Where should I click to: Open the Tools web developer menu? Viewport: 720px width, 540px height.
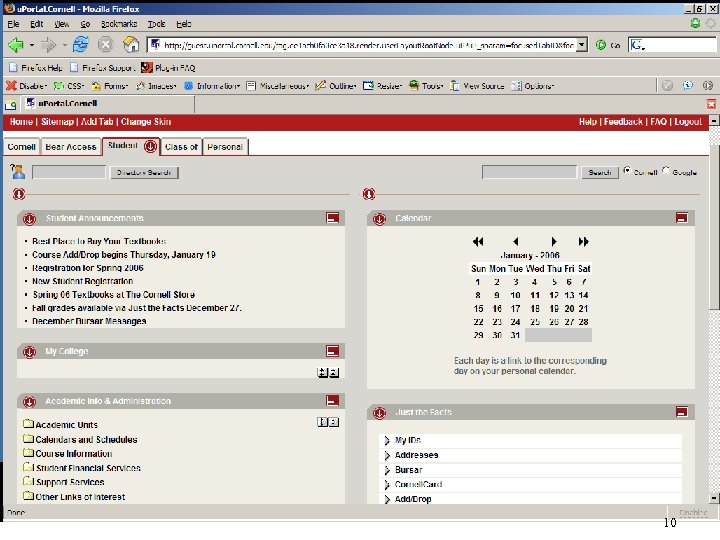(x=426, y=86)
